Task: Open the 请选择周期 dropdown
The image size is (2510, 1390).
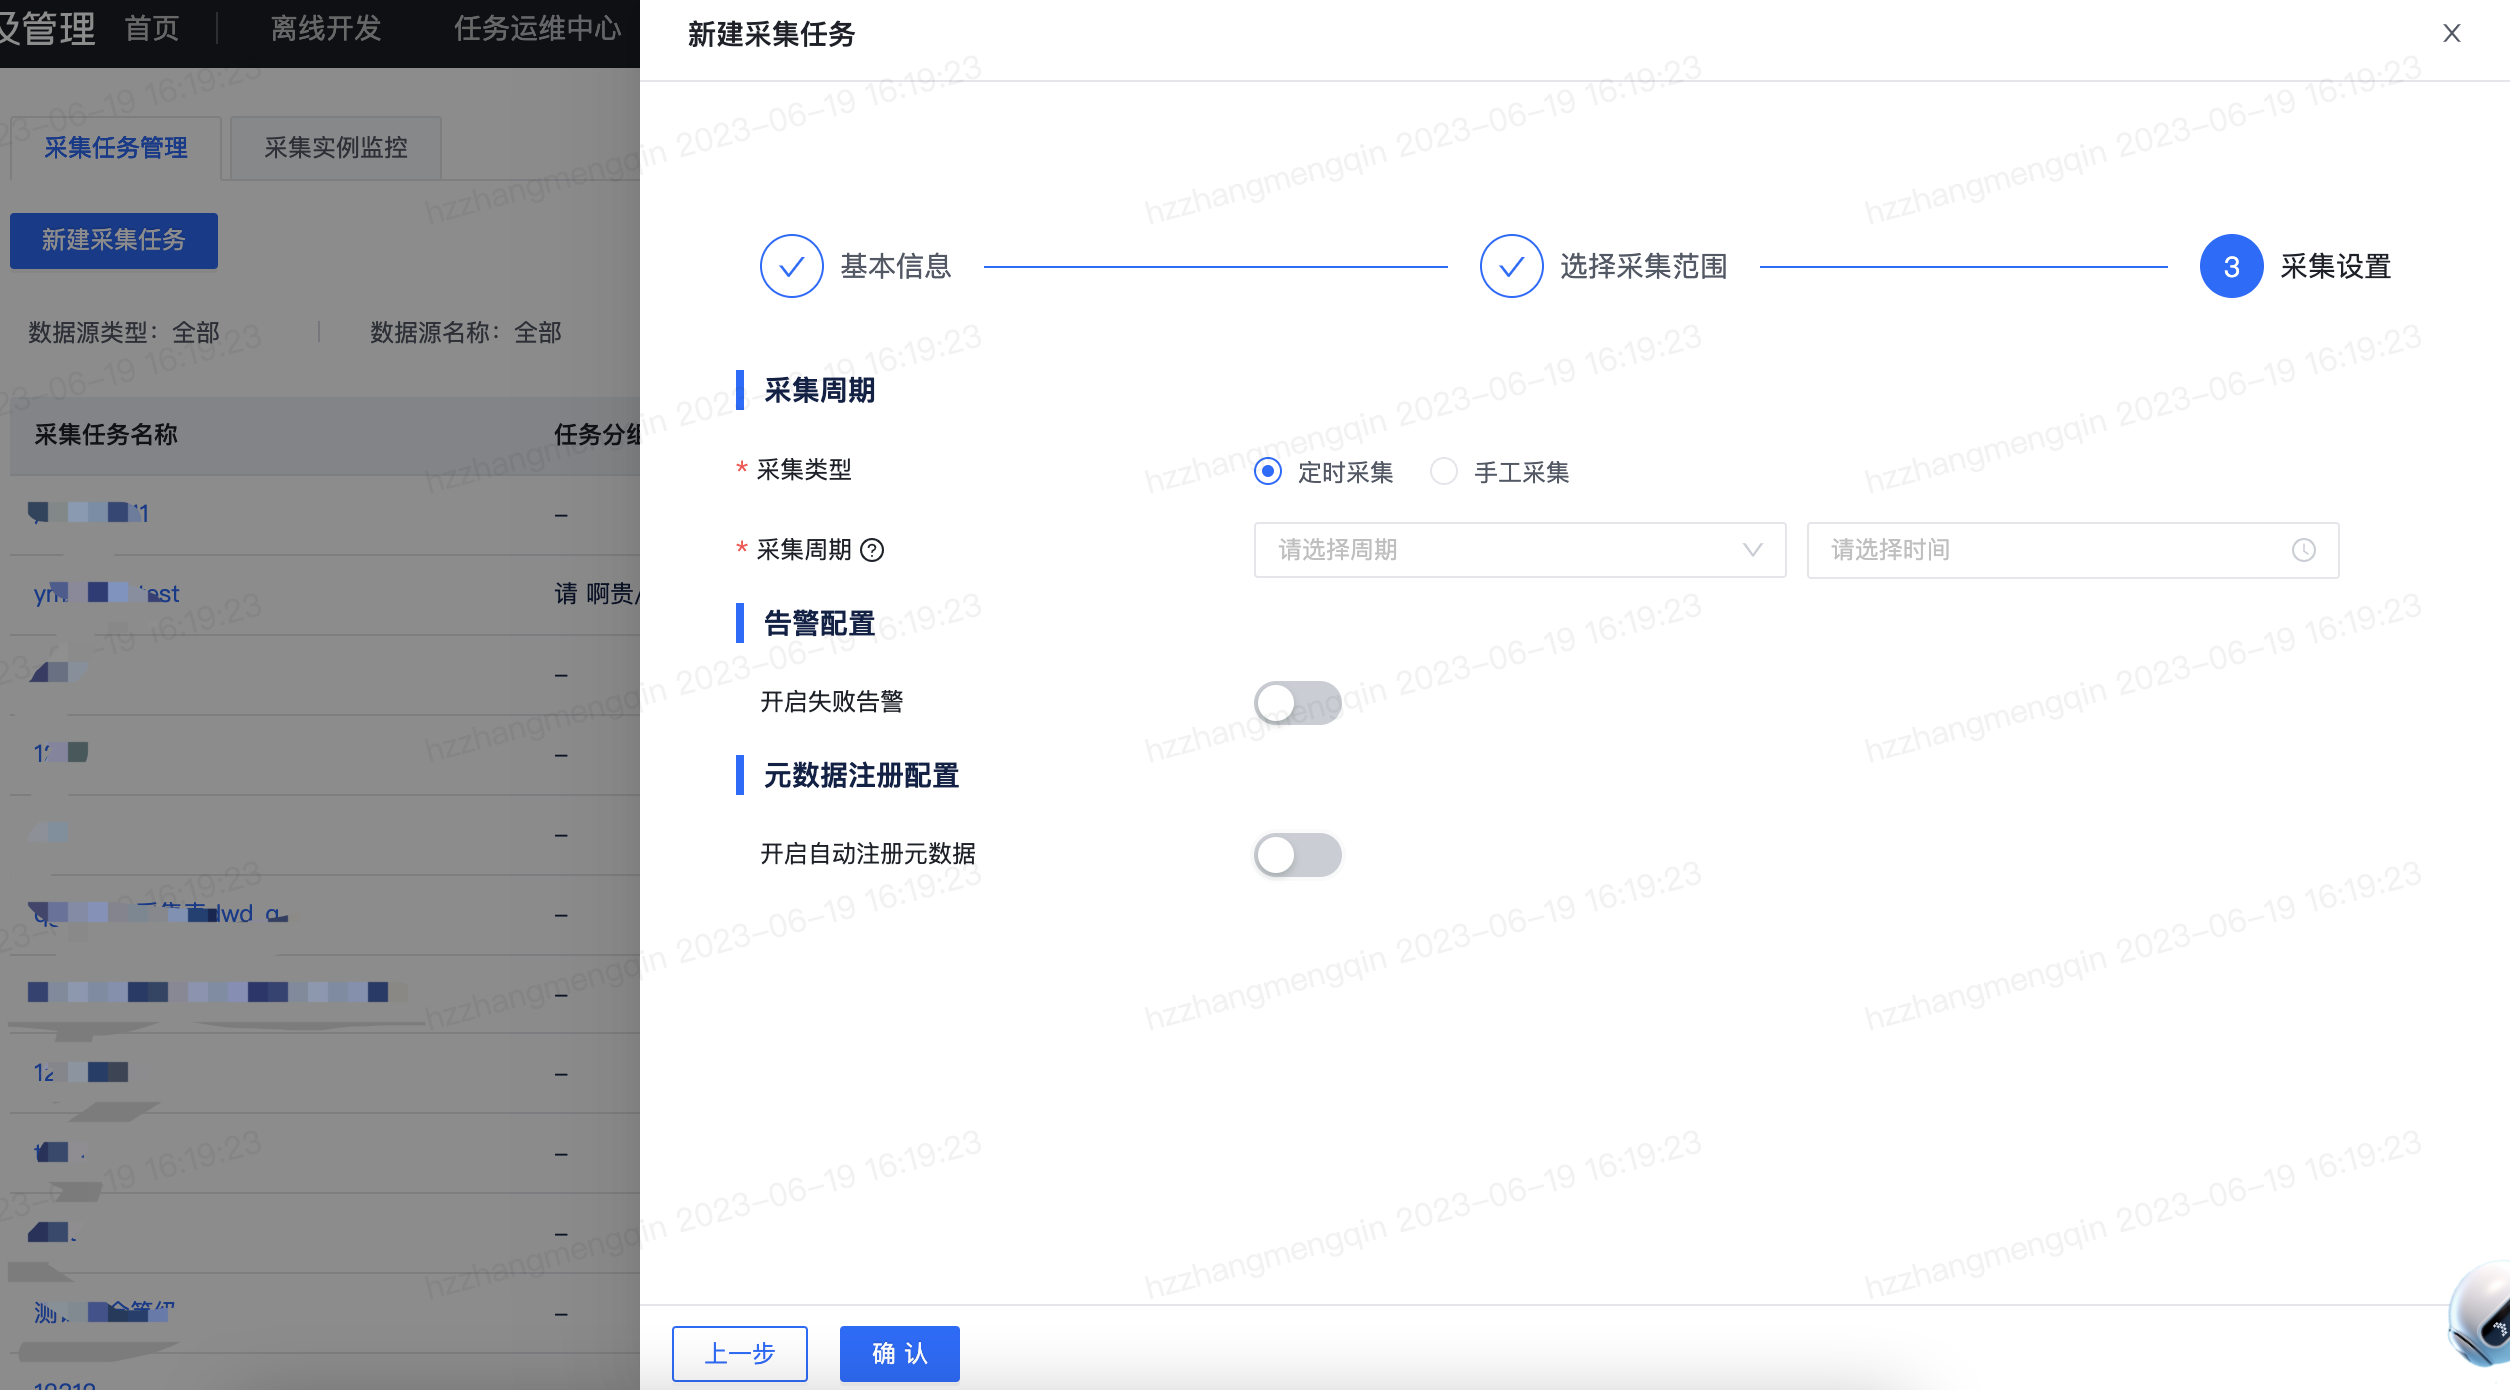Action: [x=1500, y=550]
